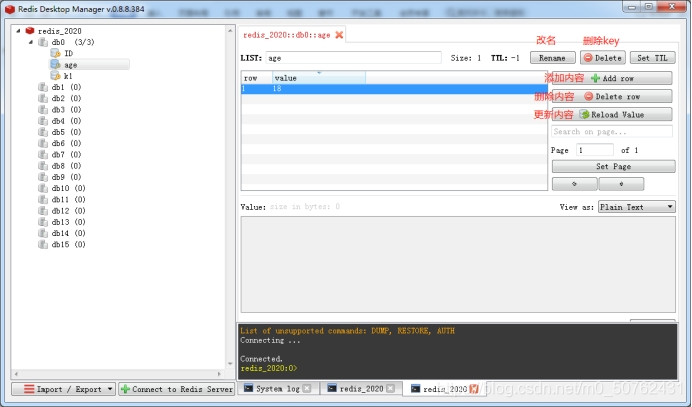Click the db13 database icon
Image resolution: width=692 pixels, height=407 pixels.
pos(43,222)
